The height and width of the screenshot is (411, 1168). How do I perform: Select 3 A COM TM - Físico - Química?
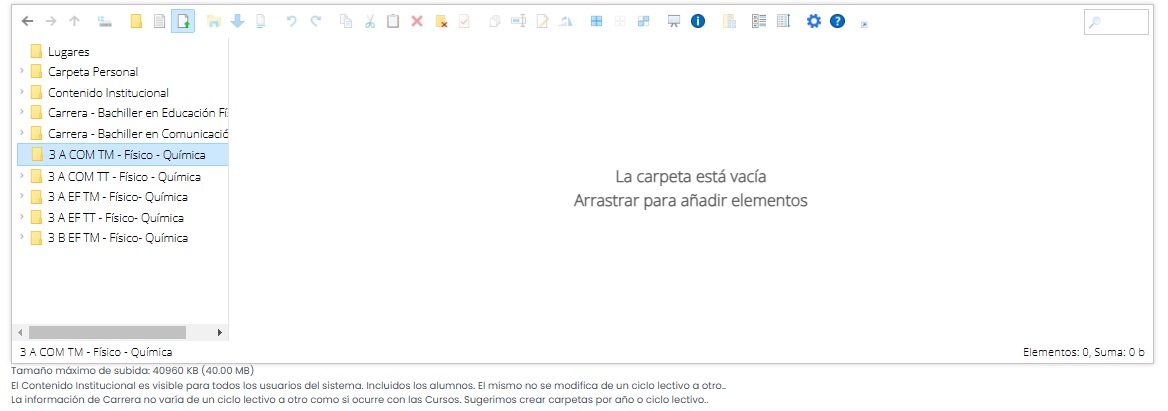point(122,155)
